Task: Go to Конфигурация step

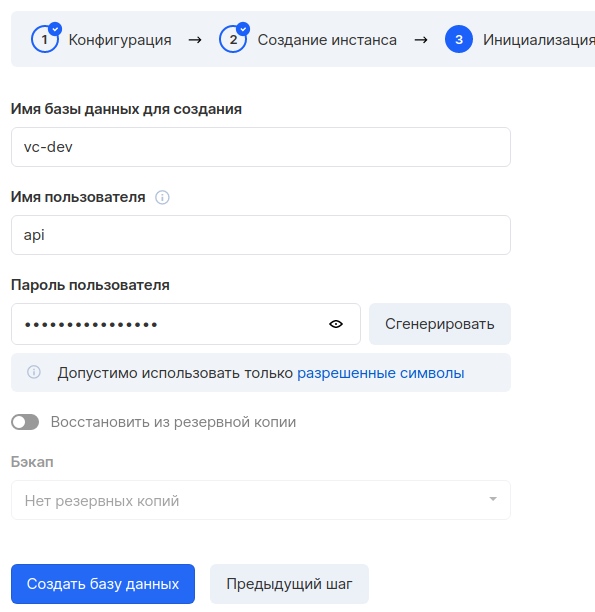Action: pos(120,40)
